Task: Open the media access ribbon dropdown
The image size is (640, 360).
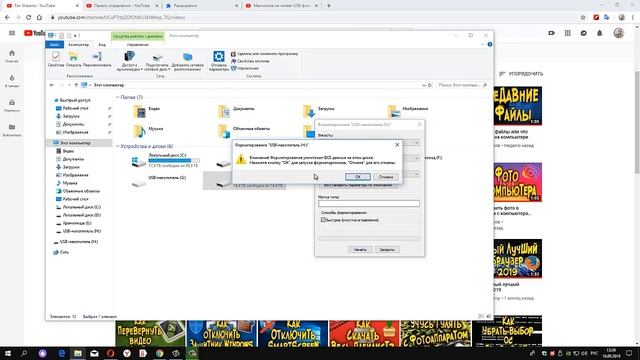Action: tap(129, 61)
